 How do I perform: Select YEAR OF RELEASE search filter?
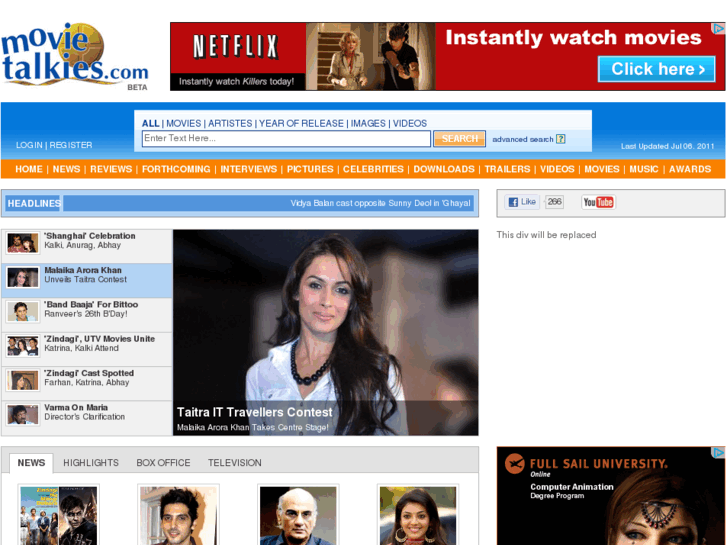301,123
